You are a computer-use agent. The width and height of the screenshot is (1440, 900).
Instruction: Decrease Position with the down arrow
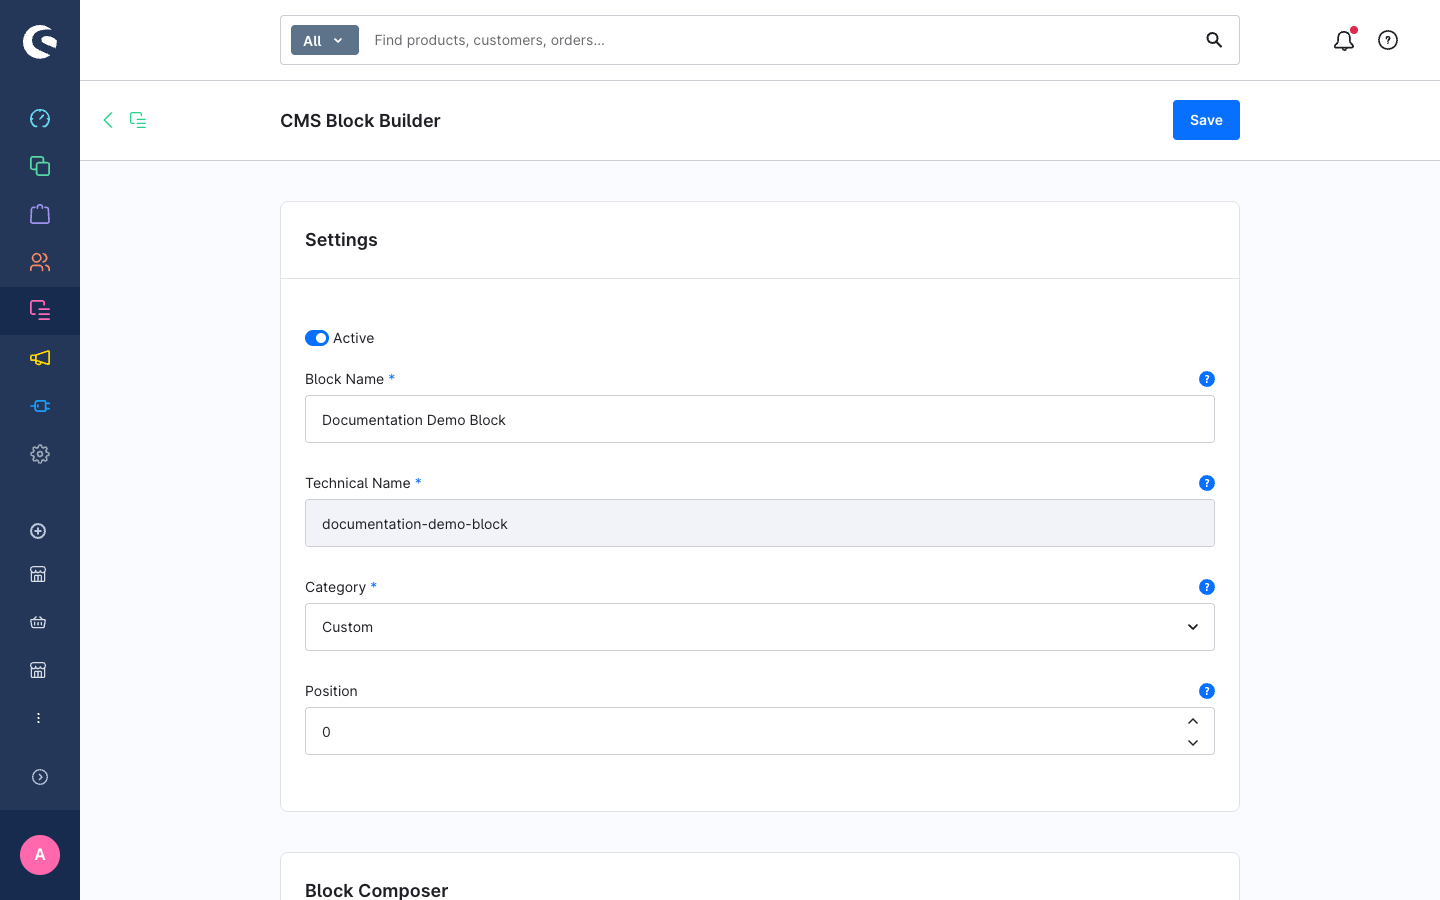click(1193, 743)
